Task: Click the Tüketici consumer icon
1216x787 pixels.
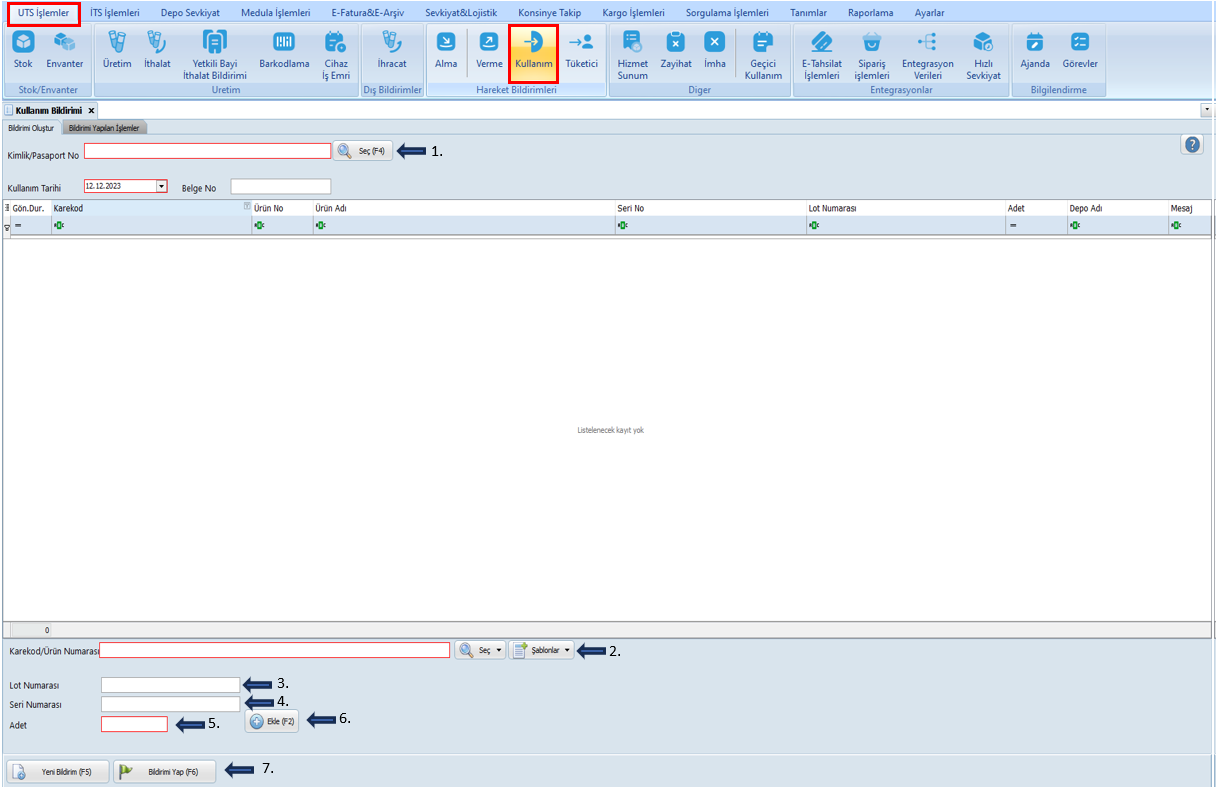Action: pos(581,50)
